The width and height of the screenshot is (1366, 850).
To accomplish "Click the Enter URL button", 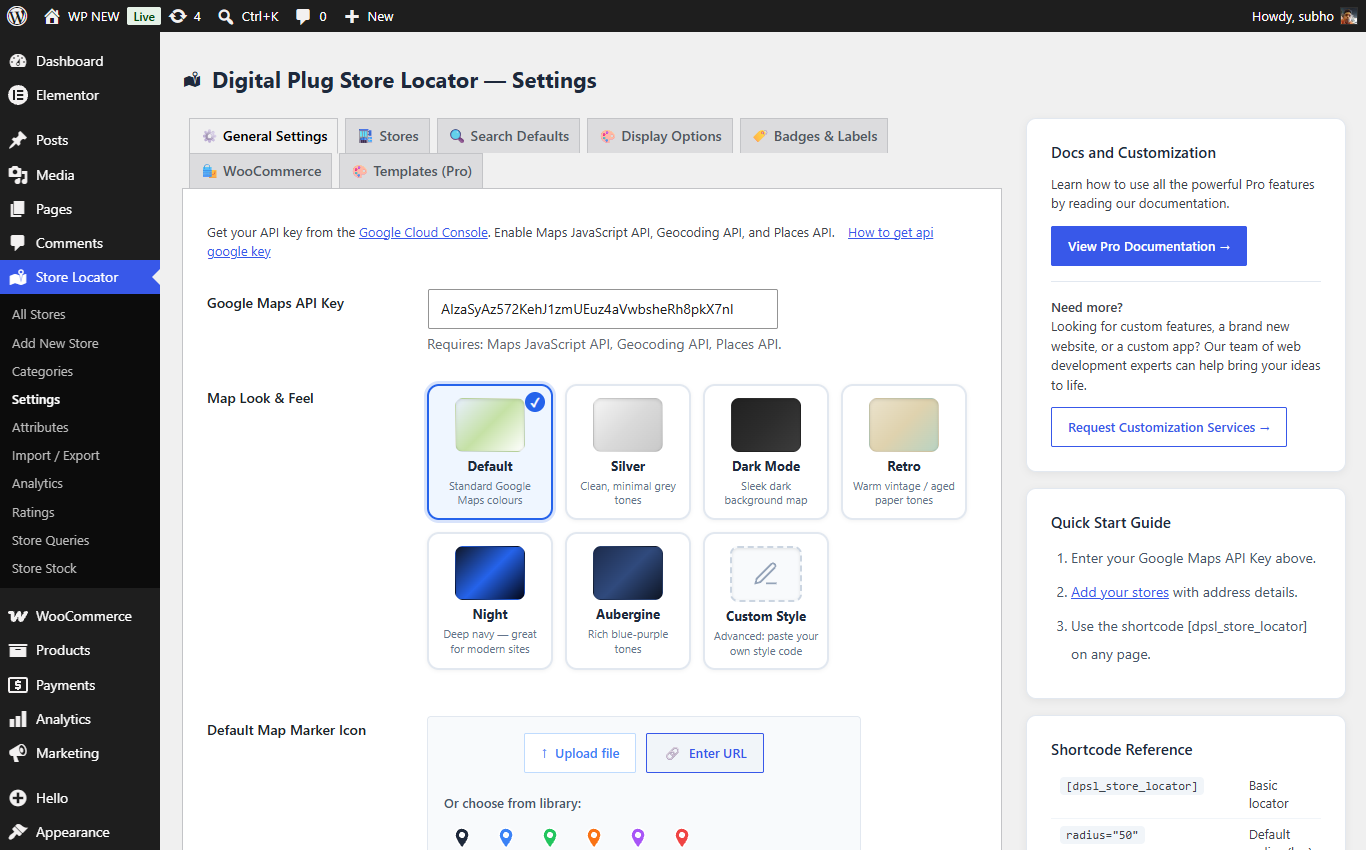I will tap(705, 753).
